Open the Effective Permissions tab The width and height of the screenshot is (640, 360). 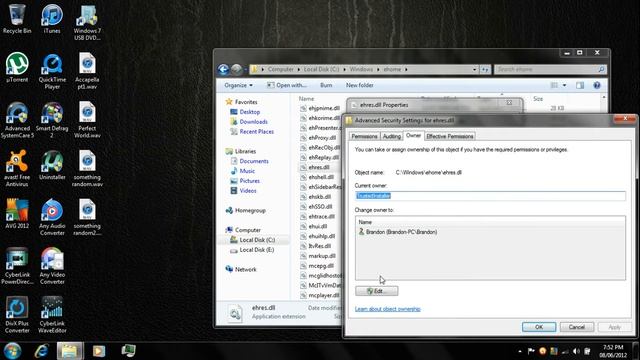(450, 136)
